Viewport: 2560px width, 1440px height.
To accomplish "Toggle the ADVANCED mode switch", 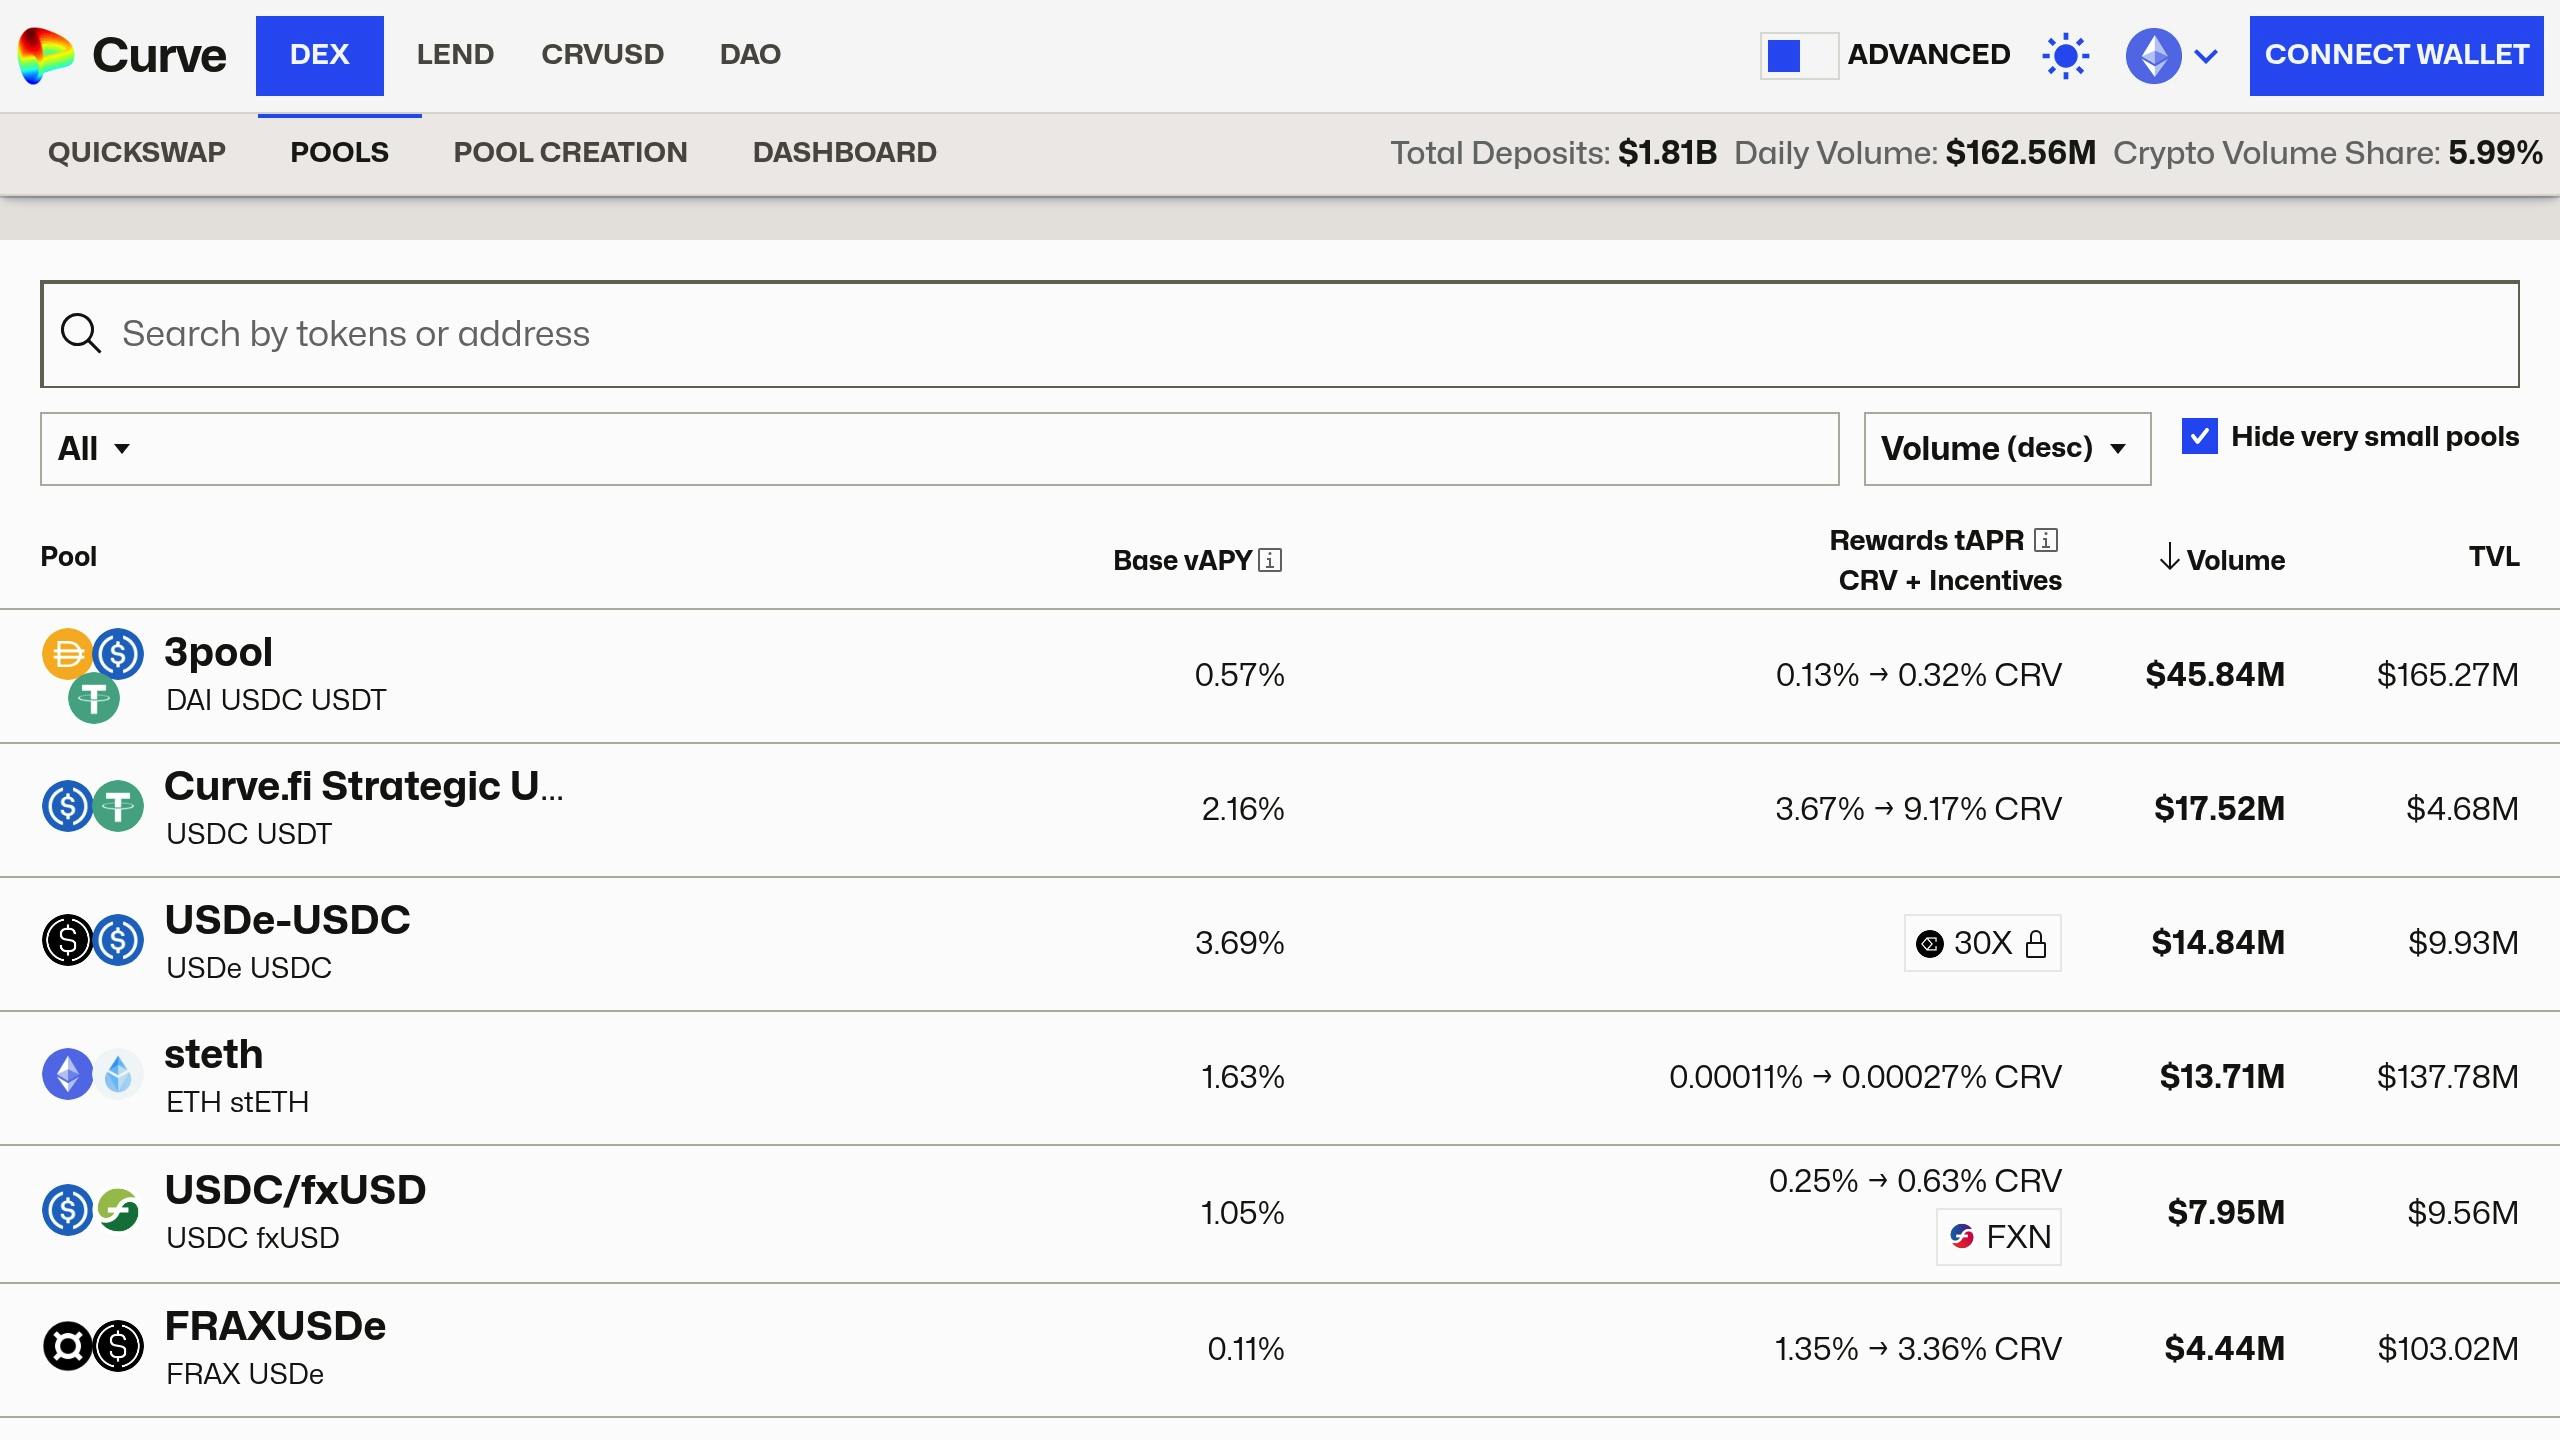I will point(1798,55).
